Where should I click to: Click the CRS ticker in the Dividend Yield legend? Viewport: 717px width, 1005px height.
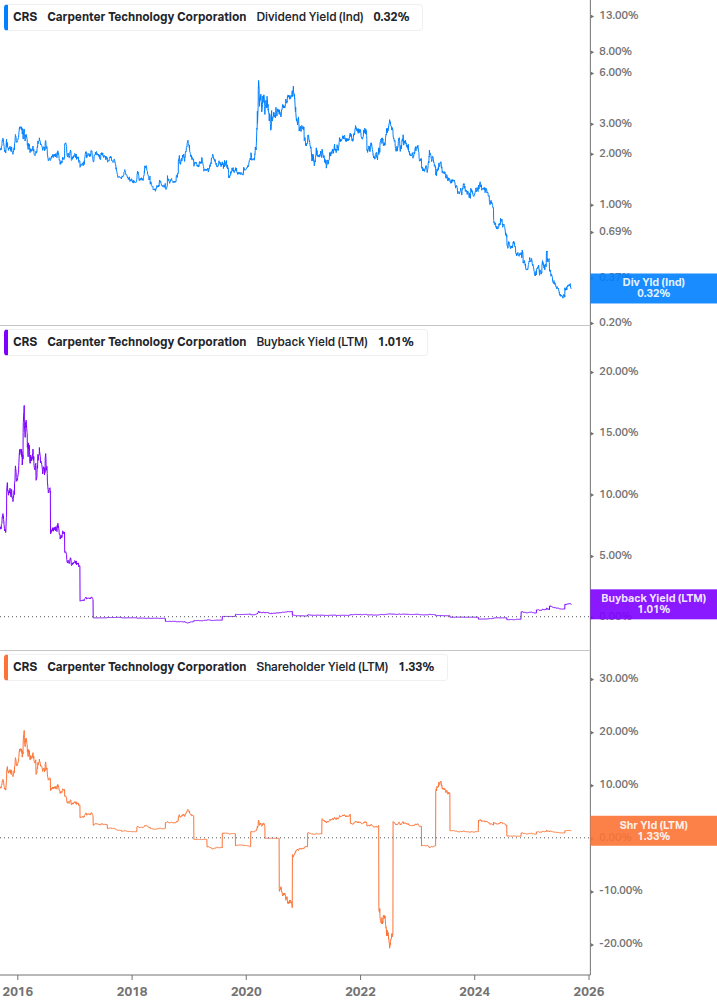25,17
